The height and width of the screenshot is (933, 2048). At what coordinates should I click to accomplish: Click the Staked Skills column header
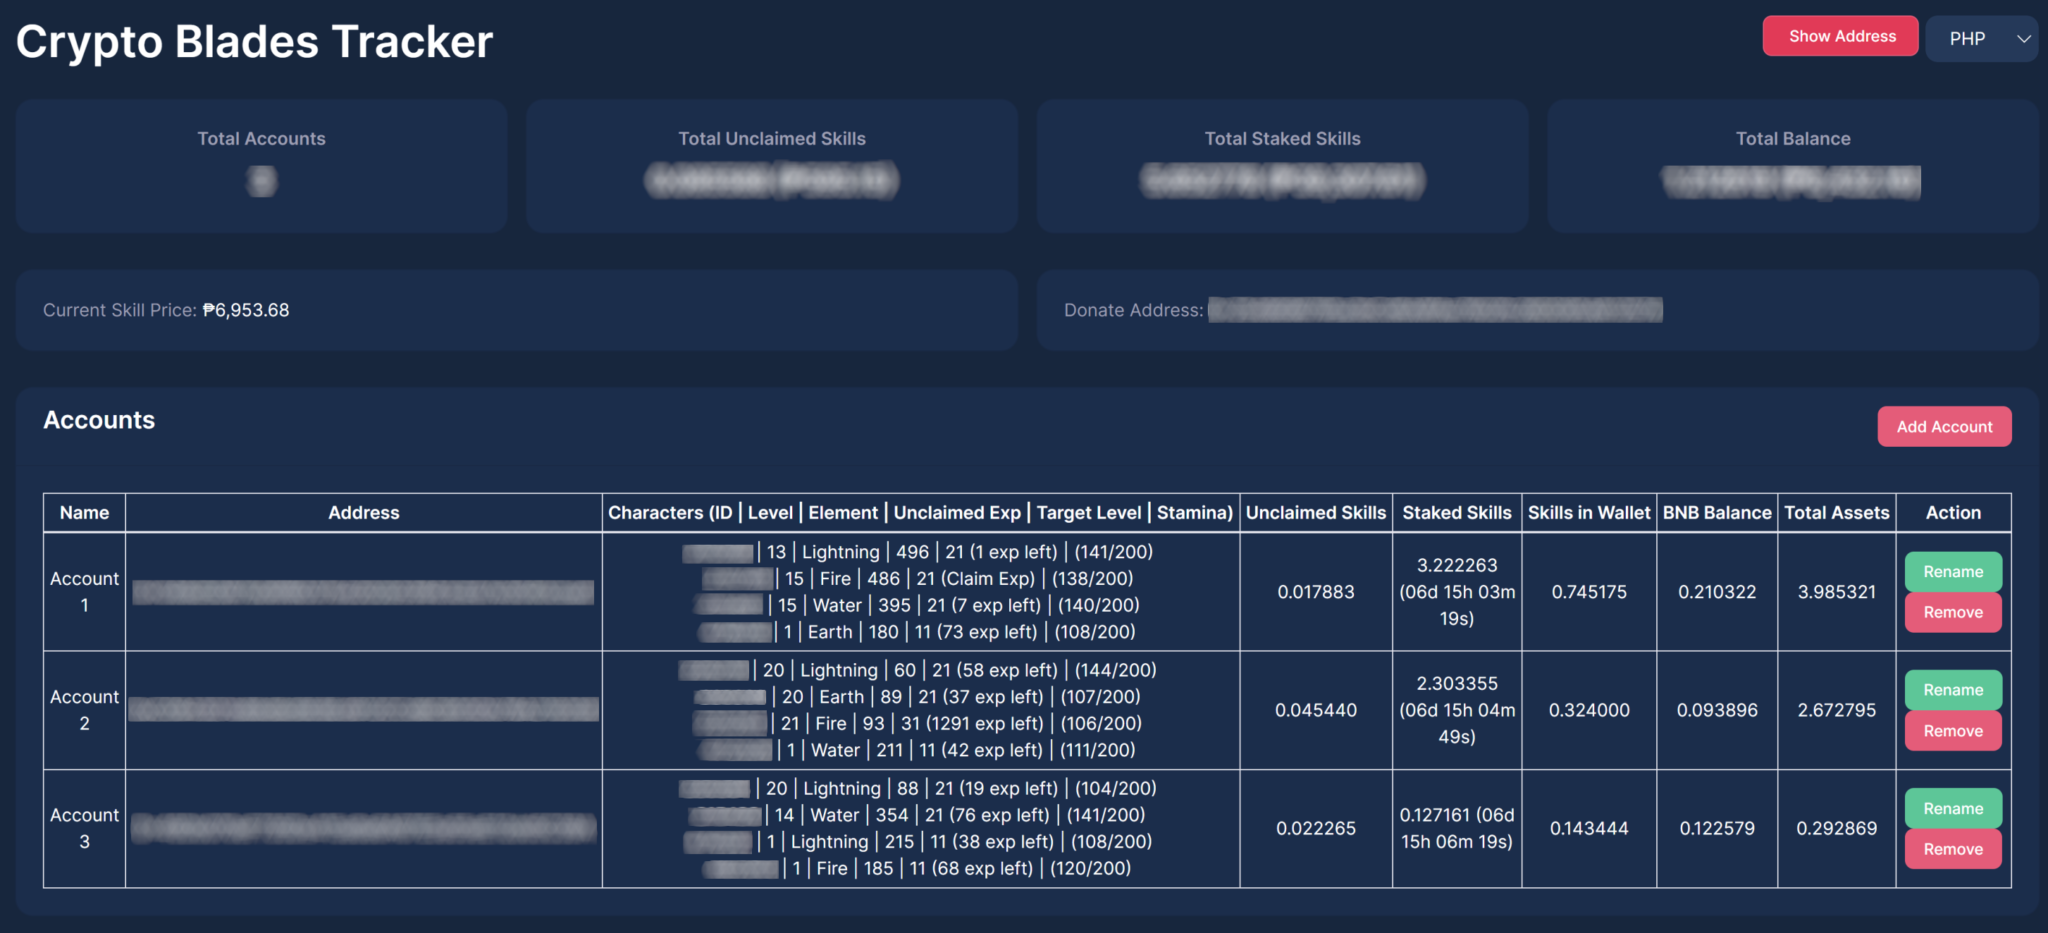click(1456, 513)
